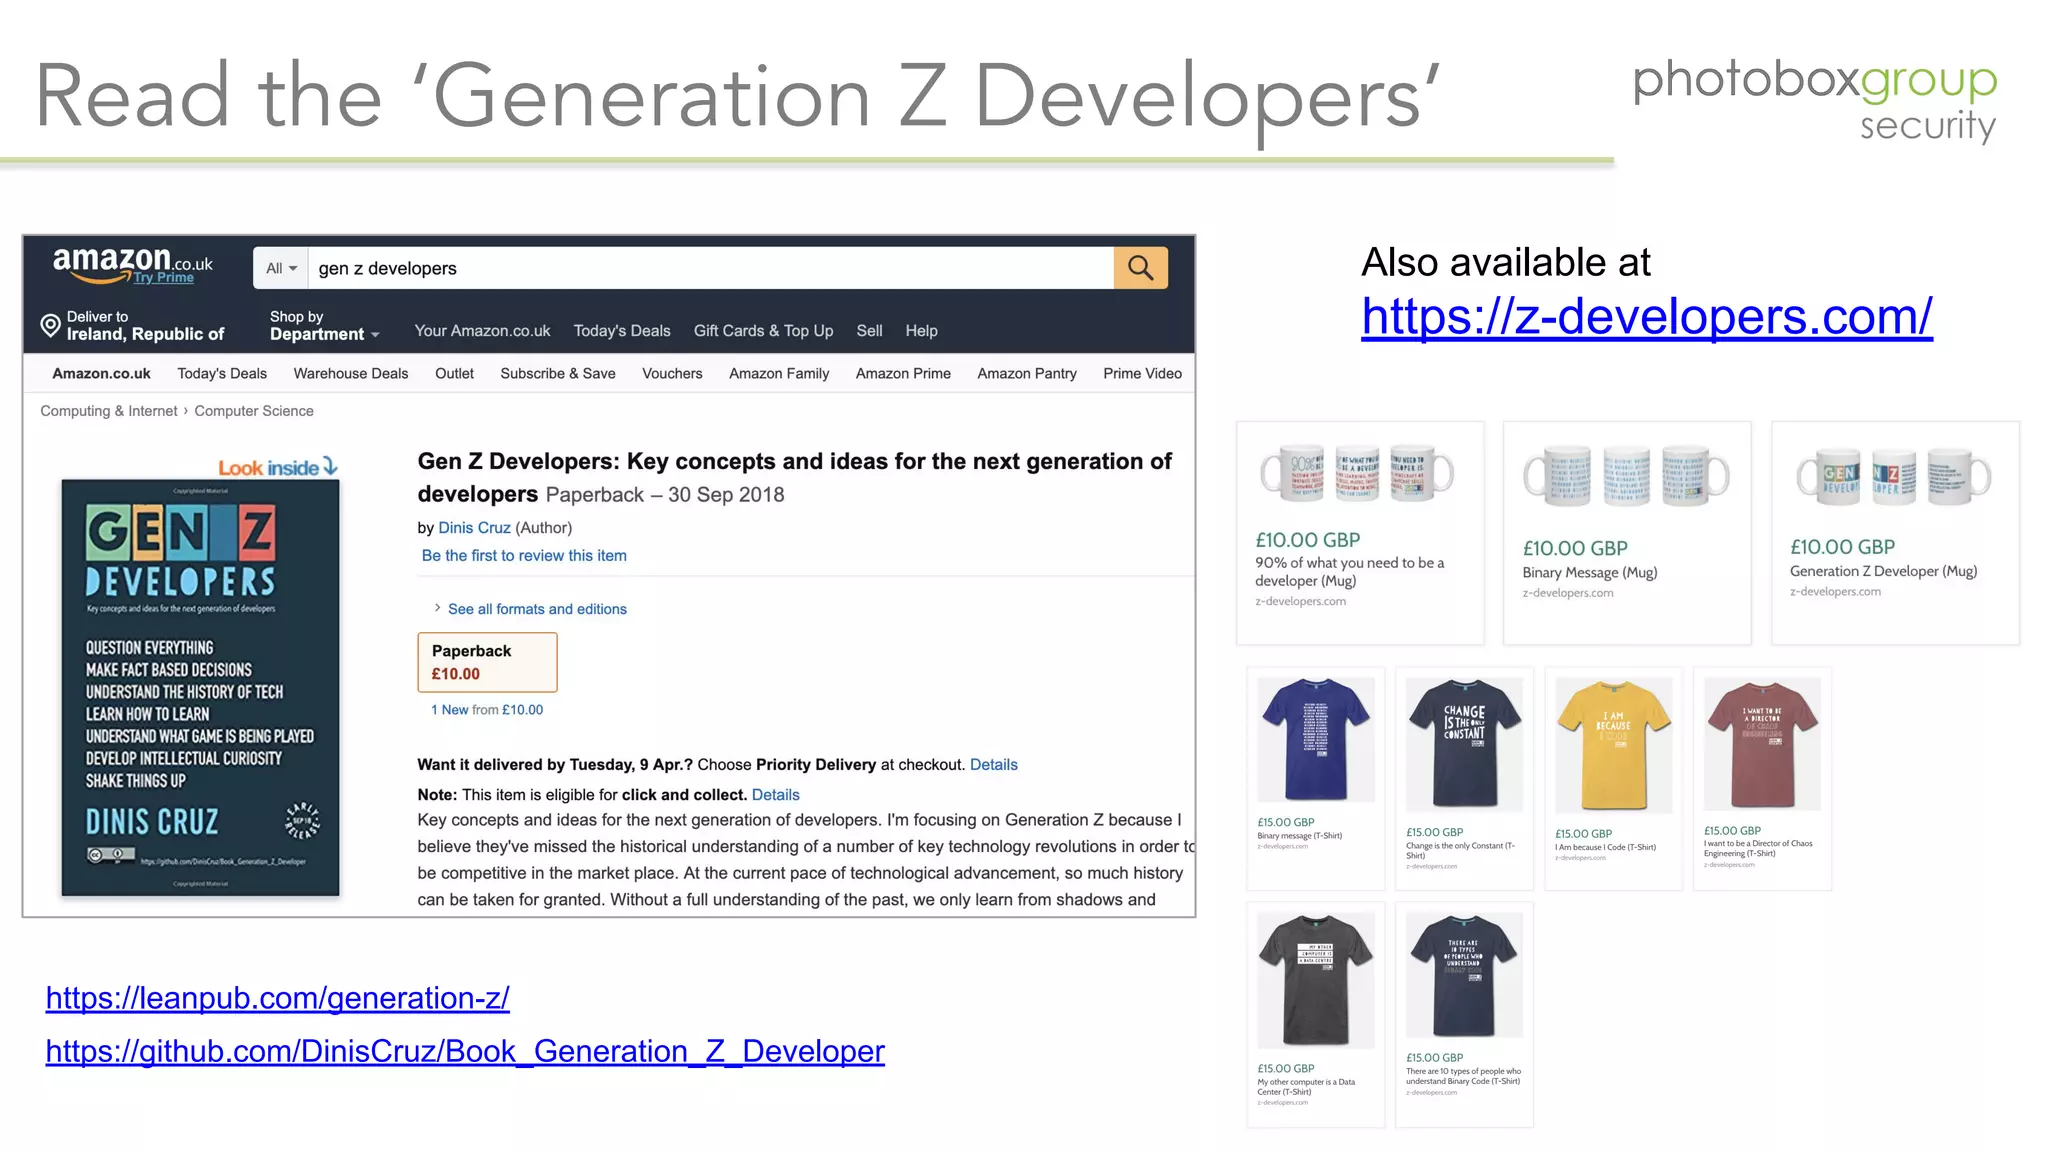The width and height of the screenshot is (2048, 1152).
Task: Open the leanpub.com/generation-z link
Action: [278, 998]
